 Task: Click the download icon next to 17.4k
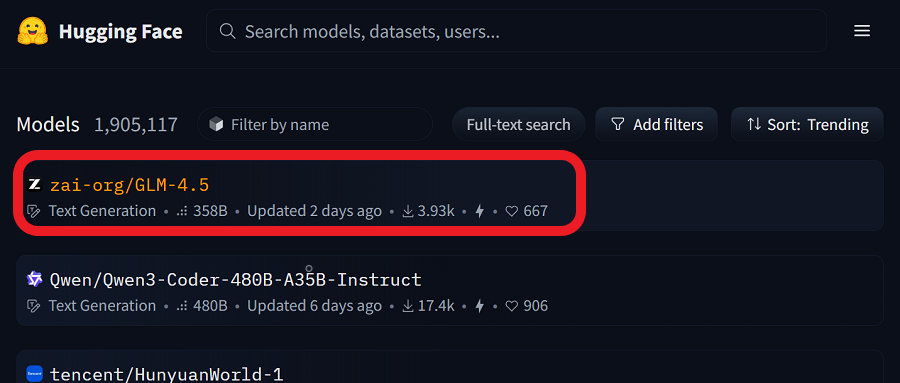(408, 306)
